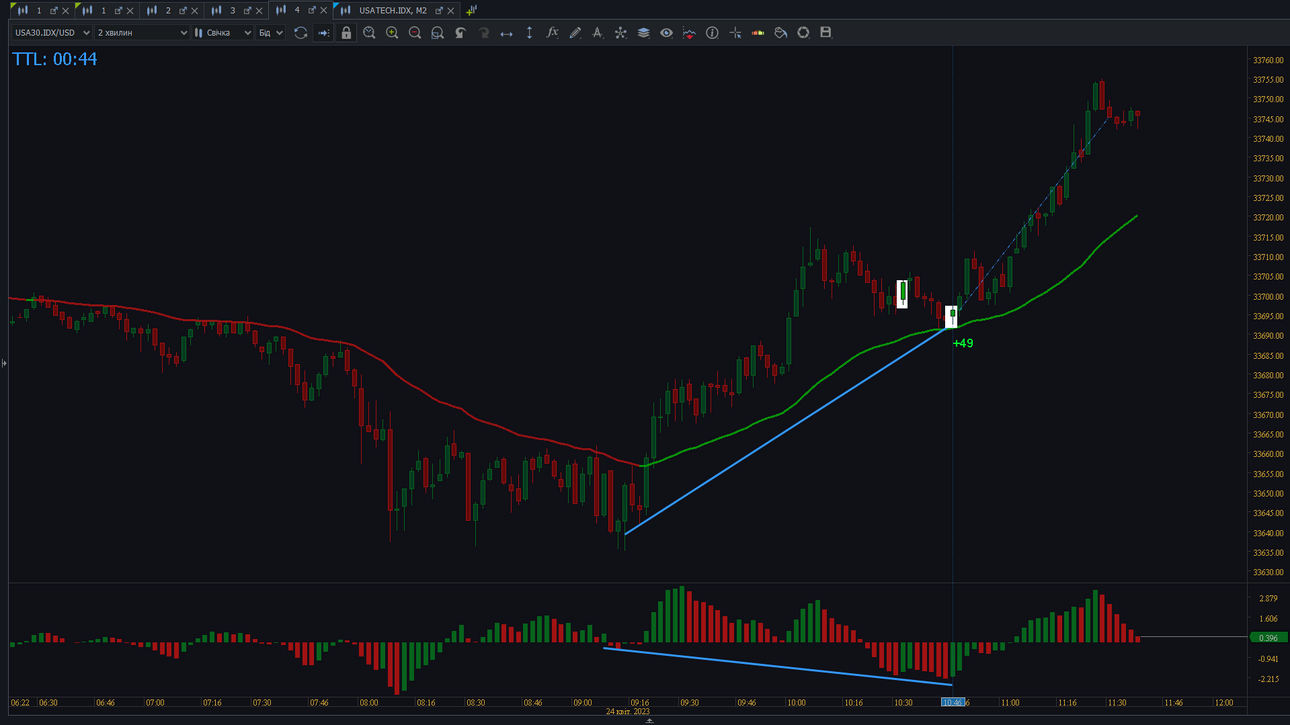1290x725 pixels.
Task: Click the magnifier with clock icon
Action: tap(369, 33)
